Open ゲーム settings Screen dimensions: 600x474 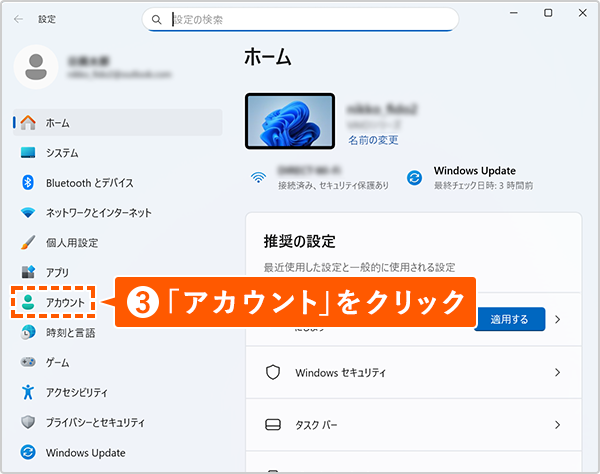(57, 362)
